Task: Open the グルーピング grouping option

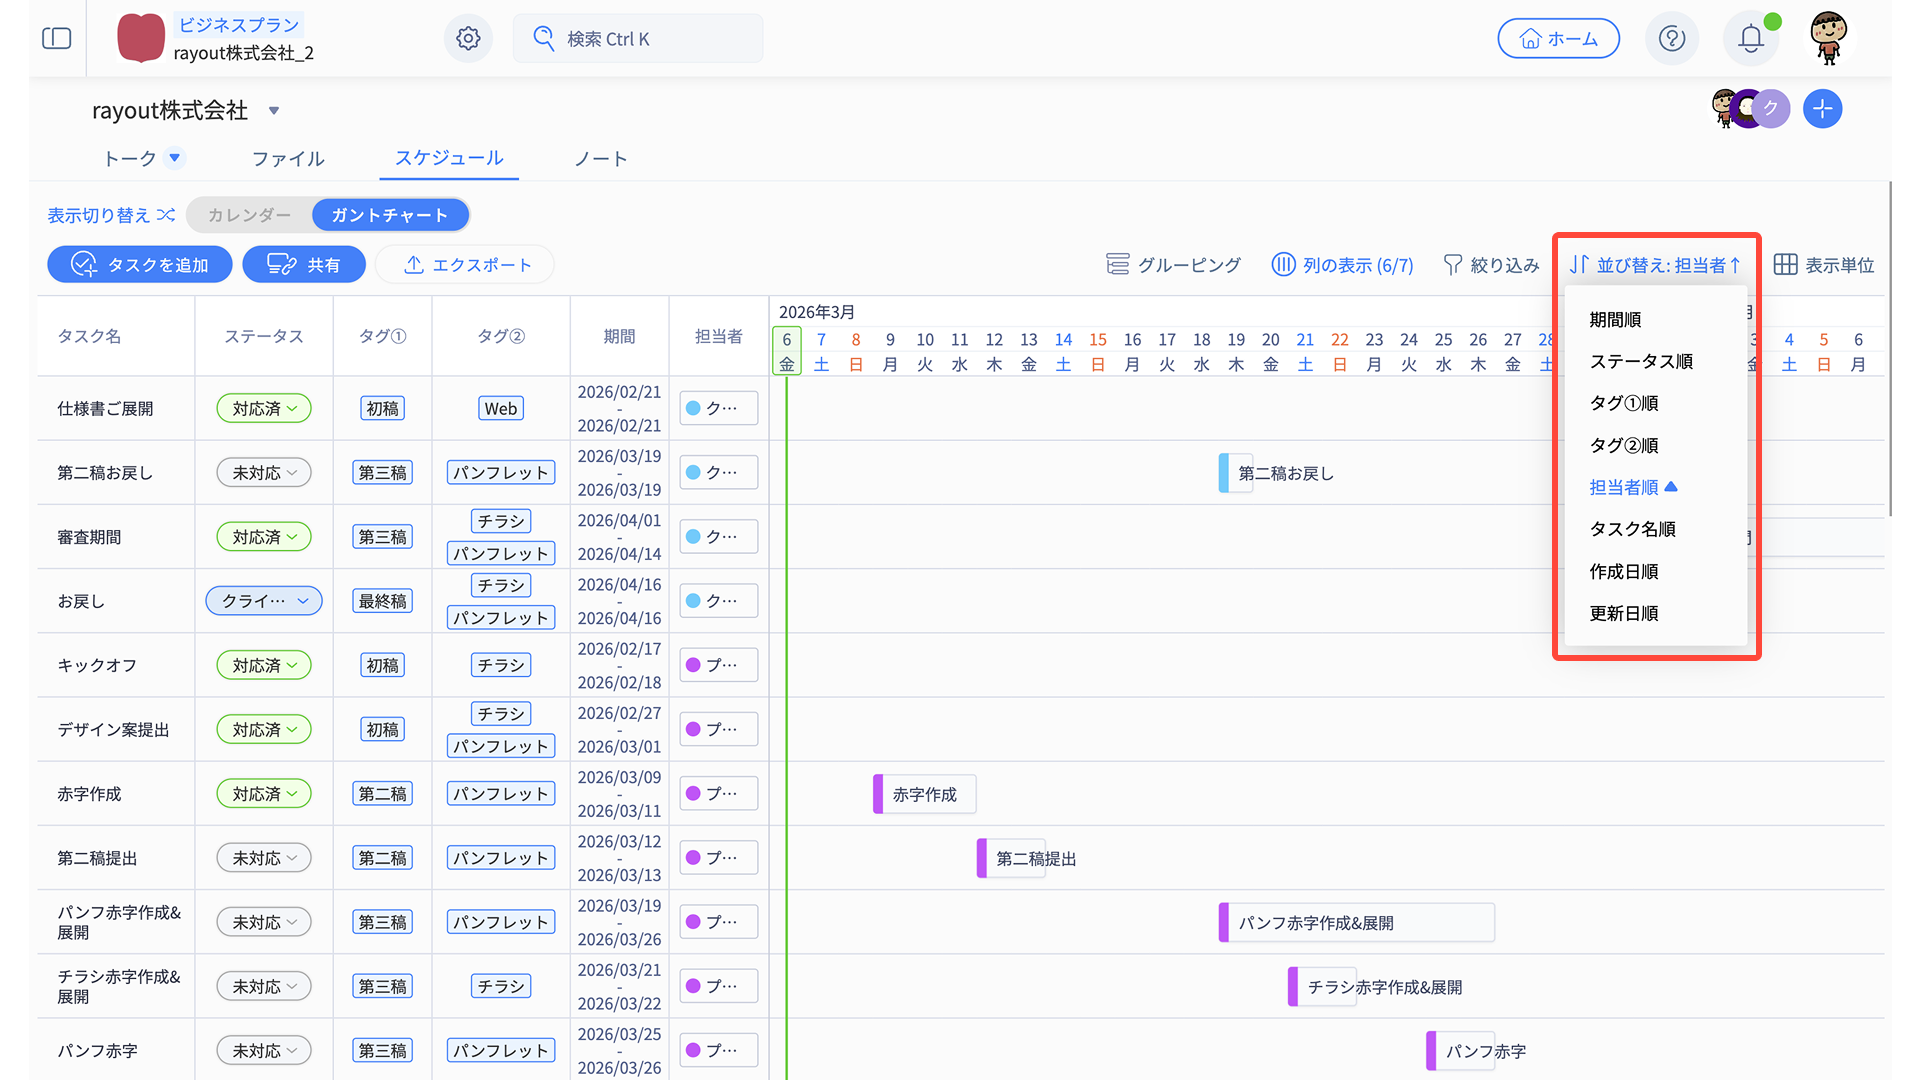Action: (1174, 265)
